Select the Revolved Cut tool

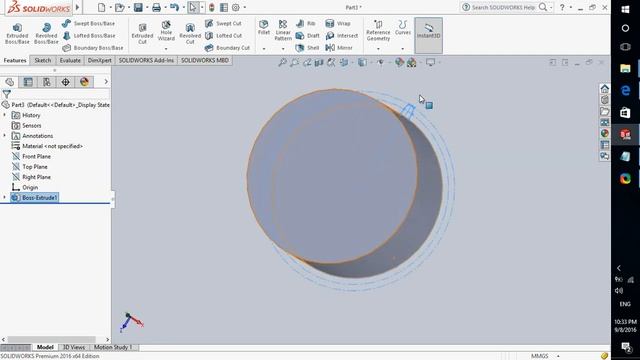(190, 33)
